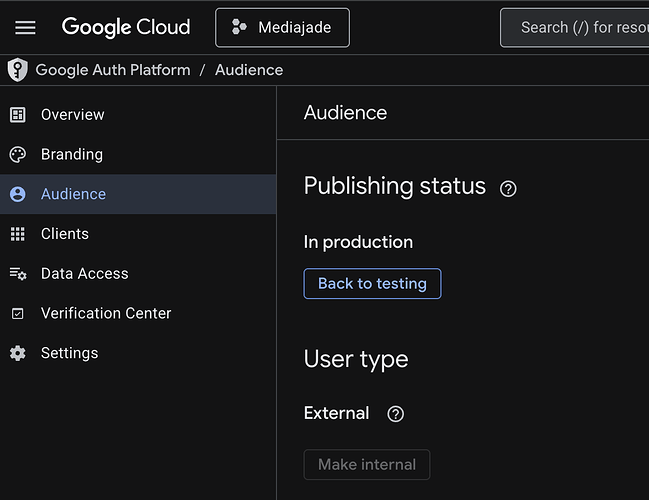Click the Verification Center checkbox icon

(x=18, y=314)
